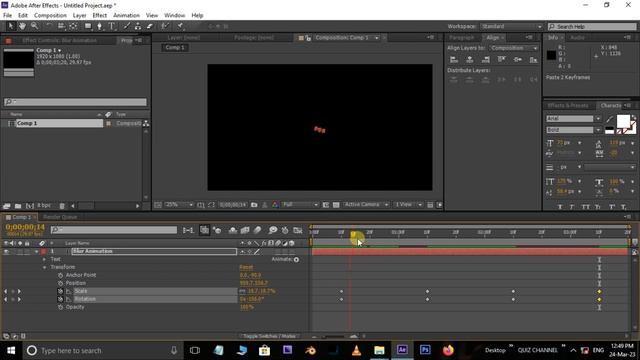Open the Animation menu

[126, 16]
